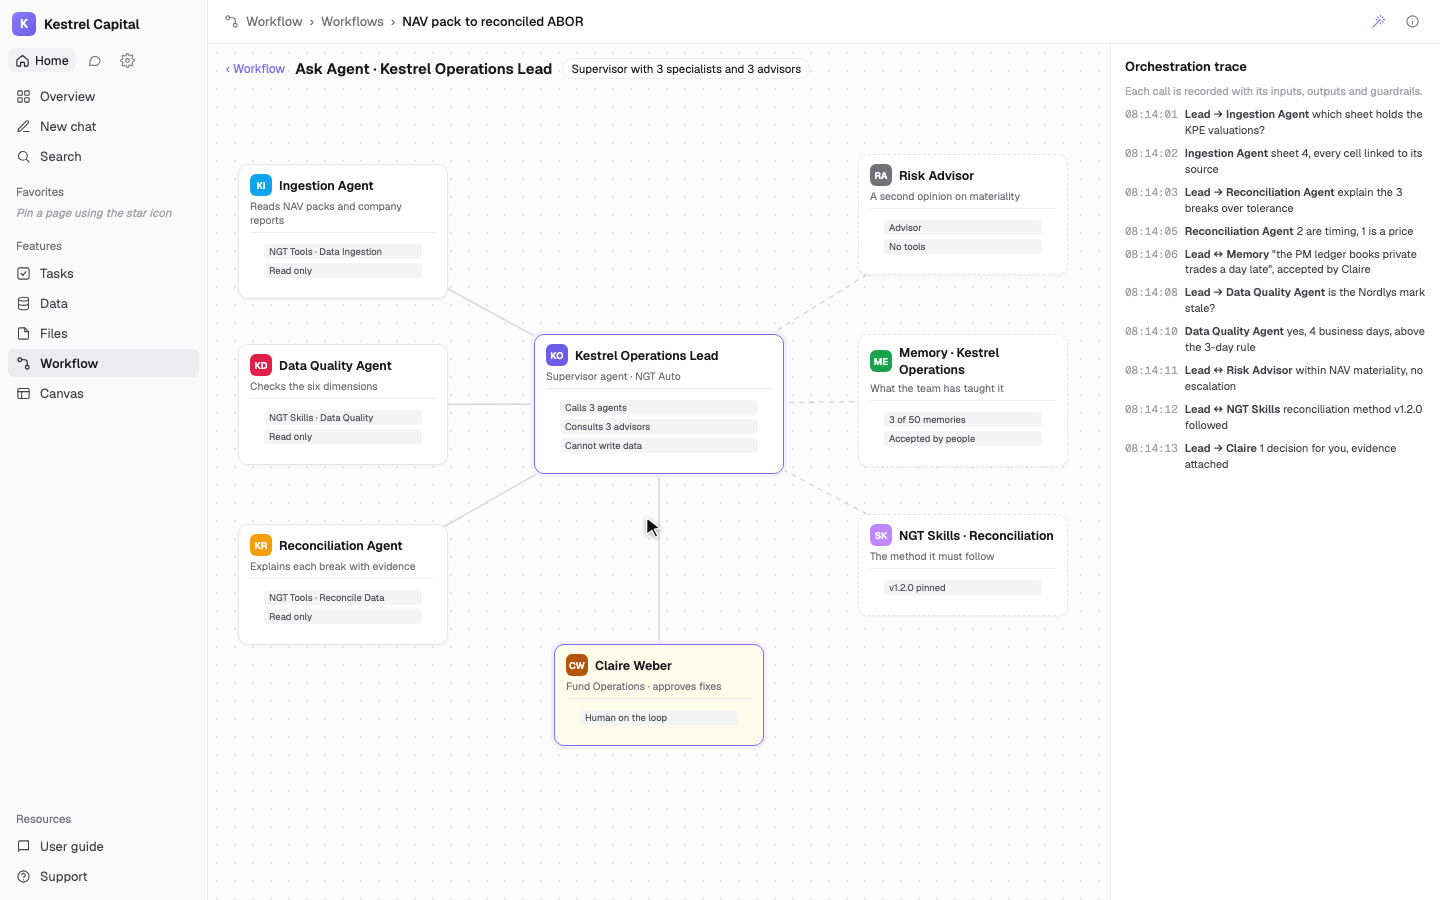
Task: Click the 'NGT Skills · Data Quality' tag
Action: click(x=343, y=418)
